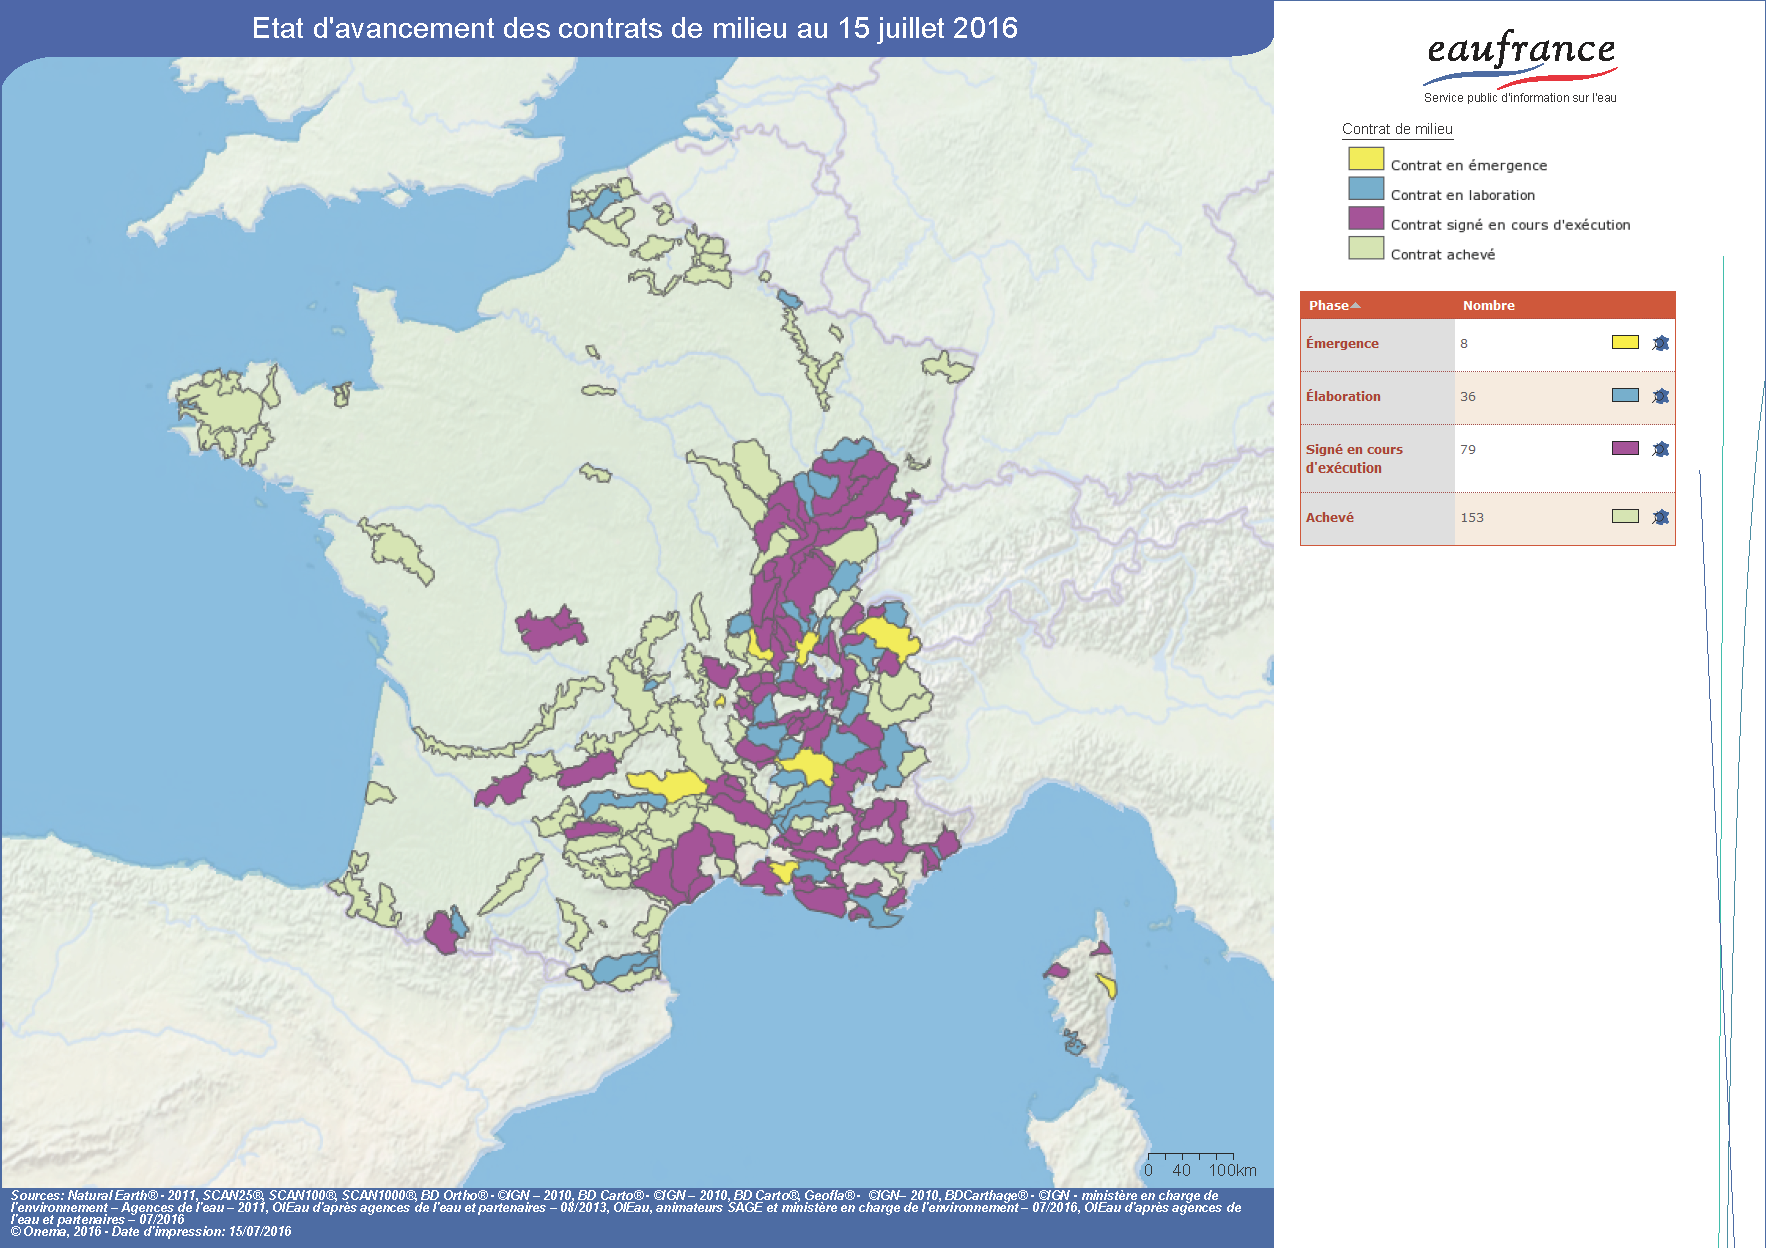
Task: Click the value 8 in the Nombre column
Action: coord(1464,343)
